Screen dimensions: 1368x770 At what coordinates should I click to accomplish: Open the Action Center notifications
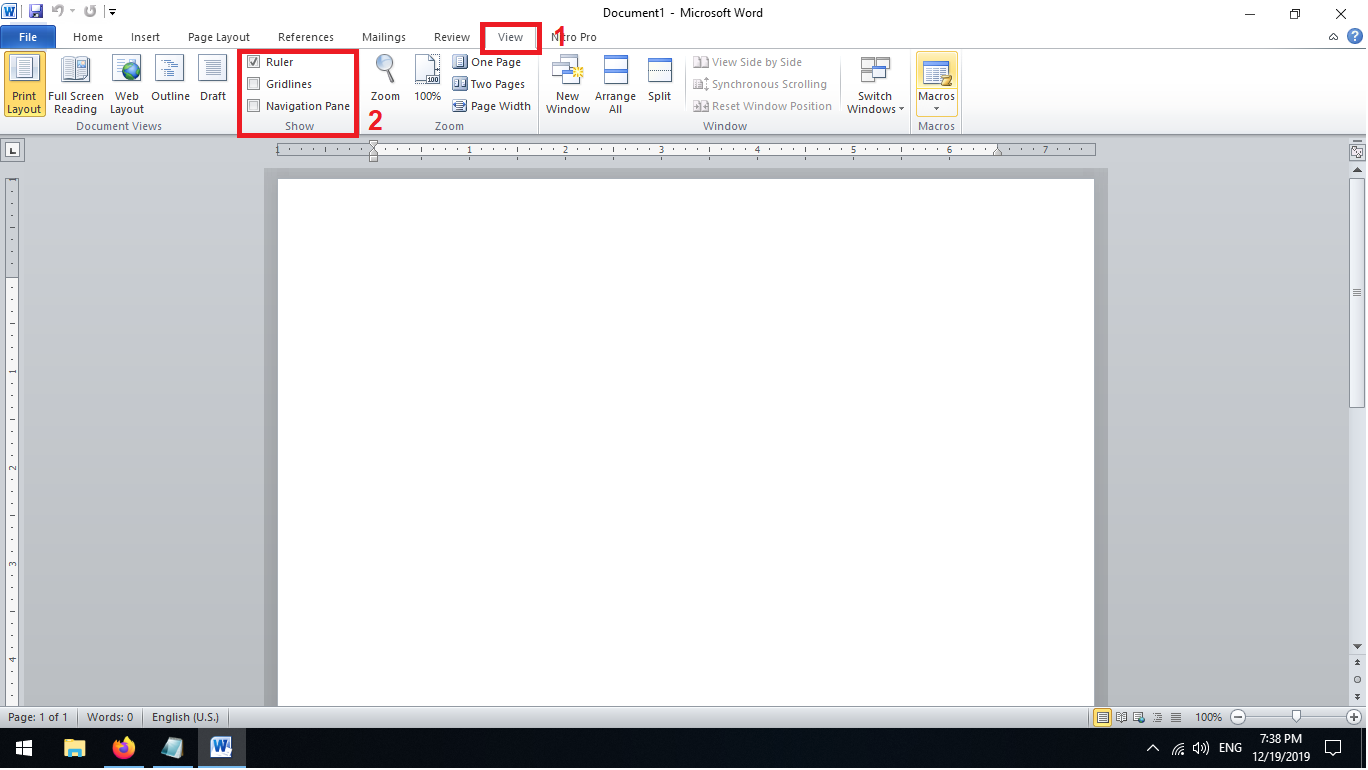pyautogui.click(x=1332, y=748)
